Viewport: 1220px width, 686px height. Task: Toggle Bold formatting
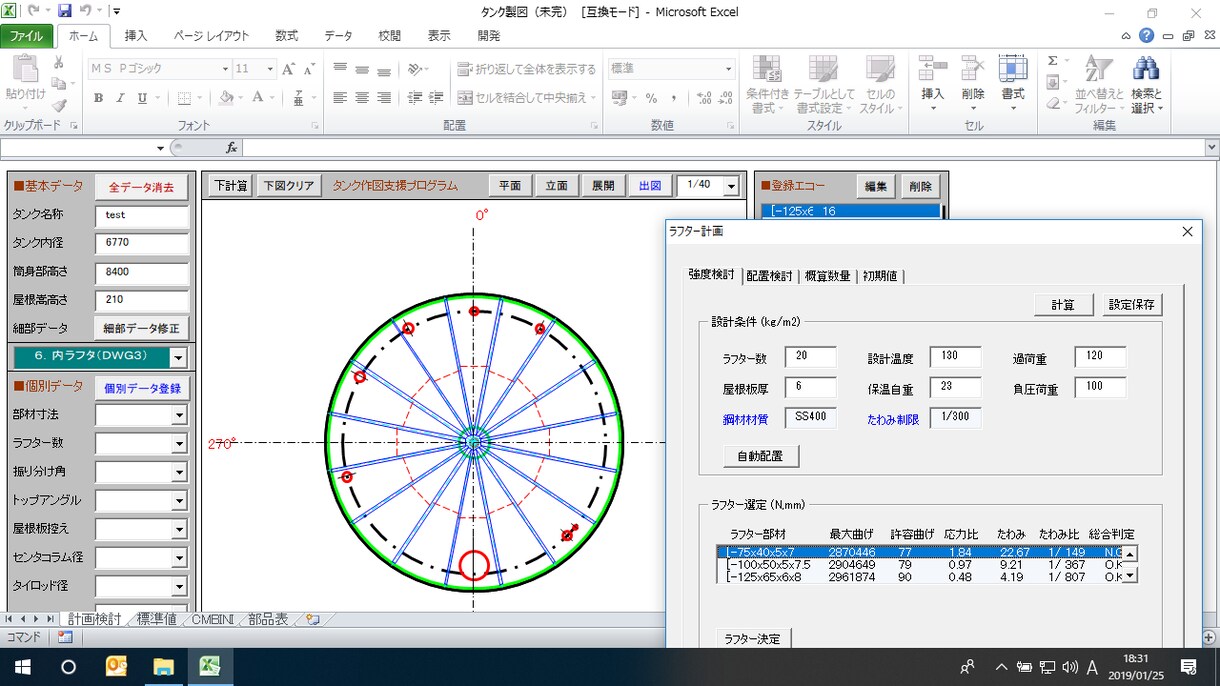pos(98,98)
